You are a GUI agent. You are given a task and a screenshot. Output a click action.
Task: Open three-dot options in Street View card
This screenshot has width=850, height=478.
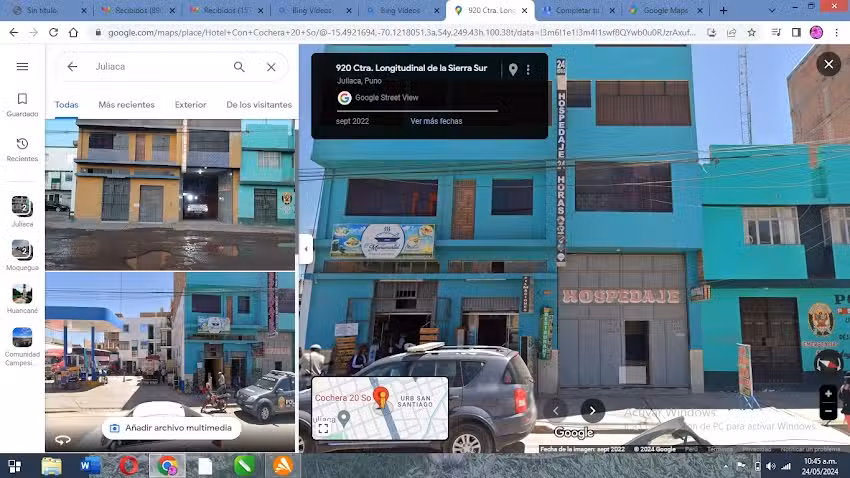click(x=528, y=70)
